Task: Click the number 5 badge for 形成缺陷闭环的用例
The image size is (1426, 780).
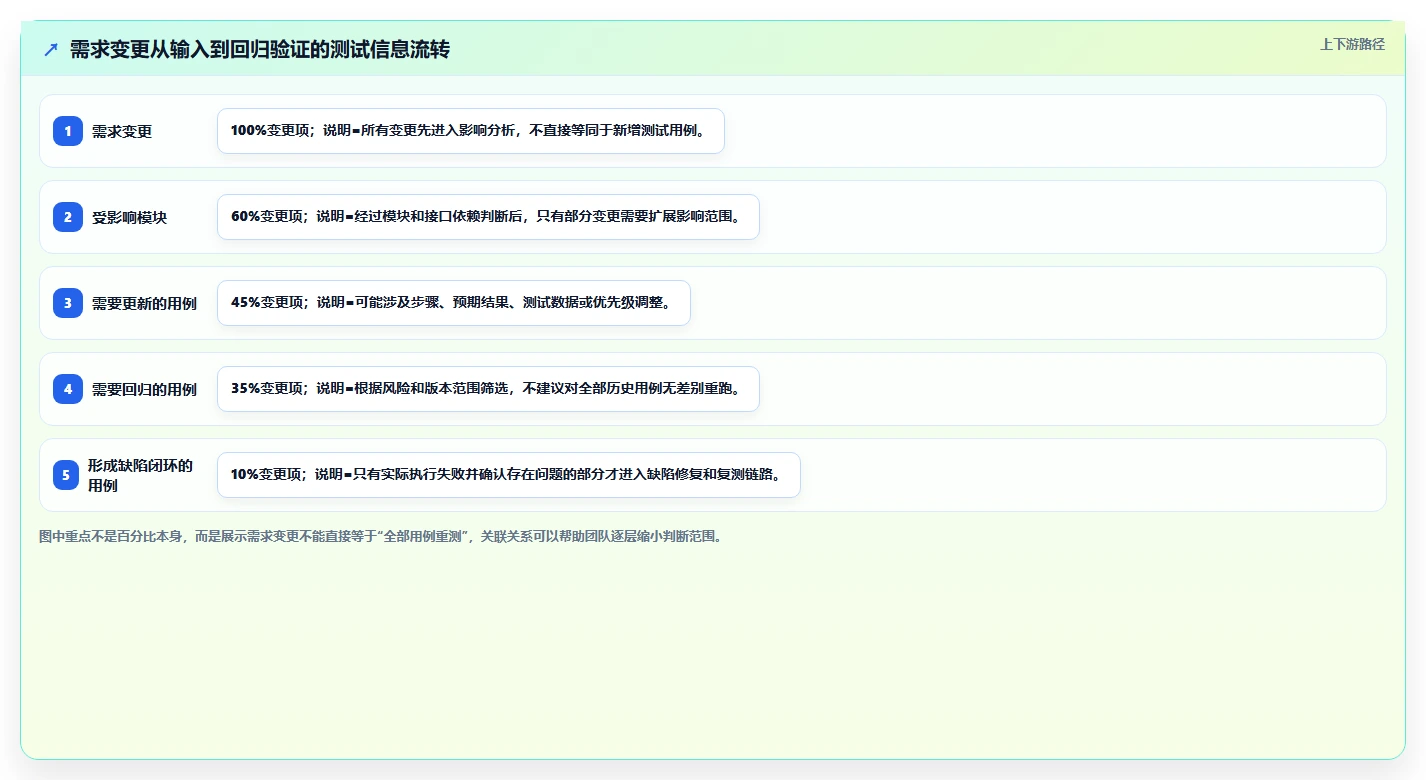Action: tap(66, 475)
